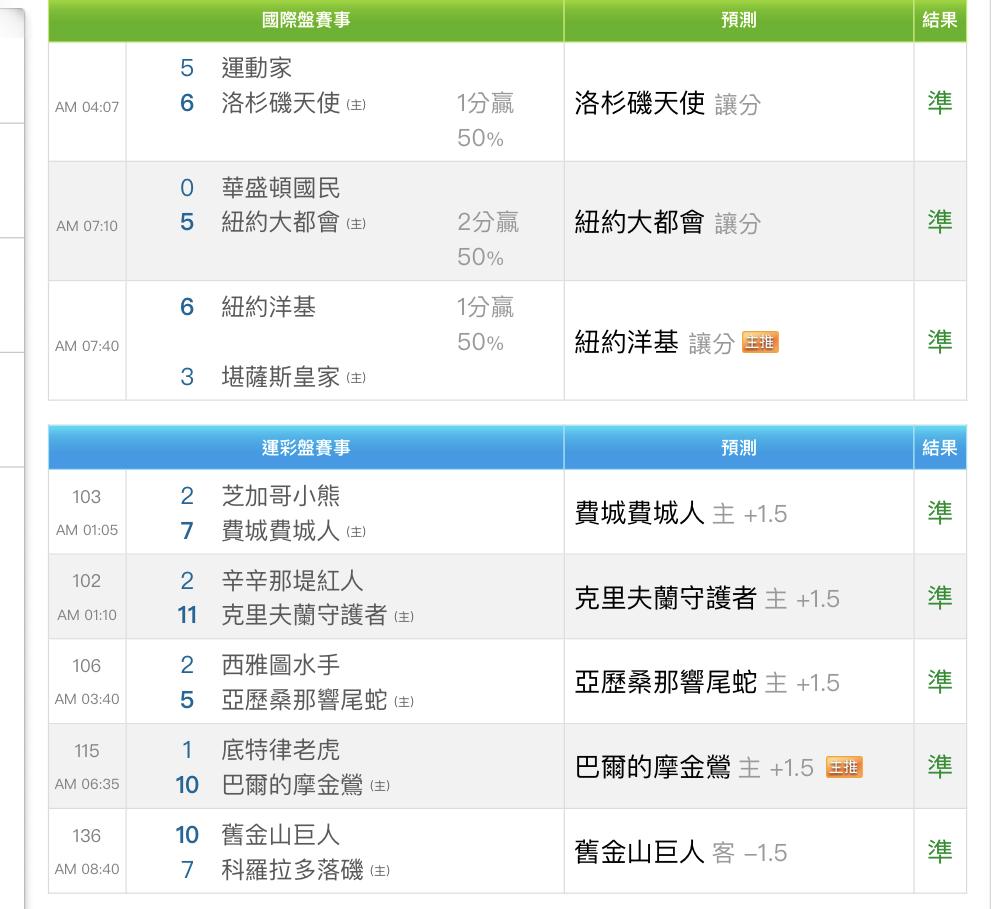Select the AM 08:40 start time

click(x=87, y=869)
